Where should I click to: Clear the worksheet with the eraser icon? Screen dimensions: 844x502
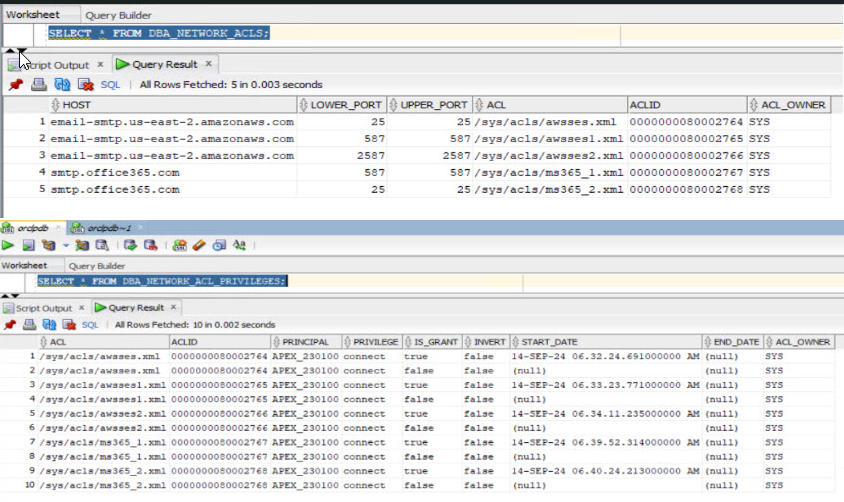(x=200, y=245)
